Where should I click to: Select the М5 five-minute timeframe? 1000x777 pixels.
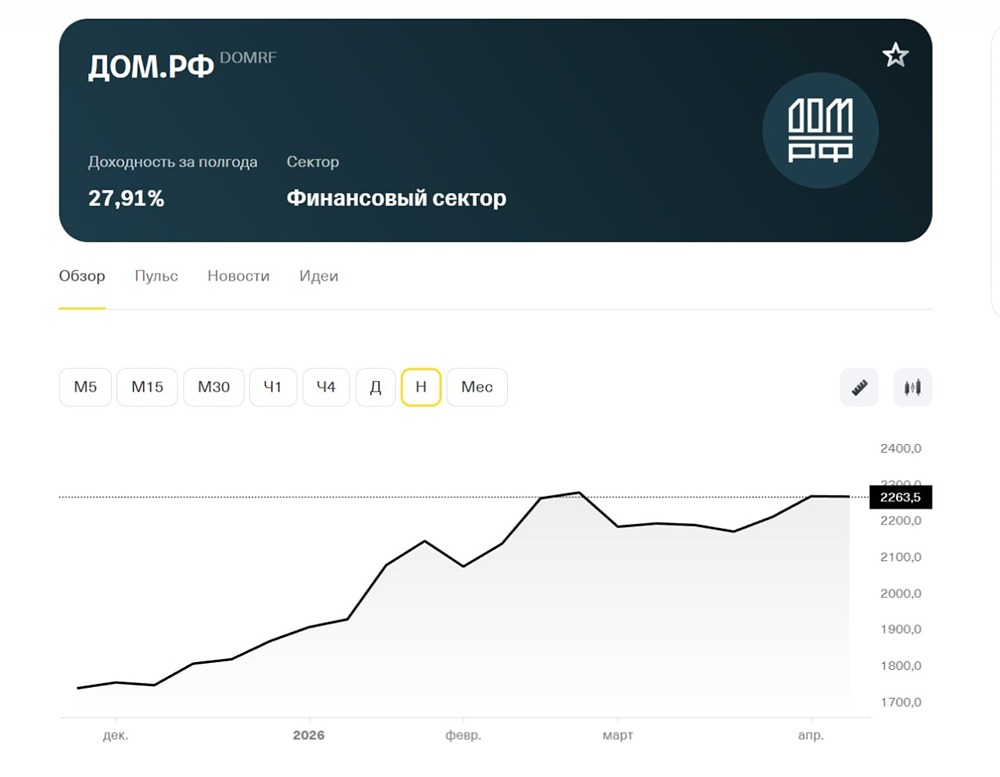(84, 386)
